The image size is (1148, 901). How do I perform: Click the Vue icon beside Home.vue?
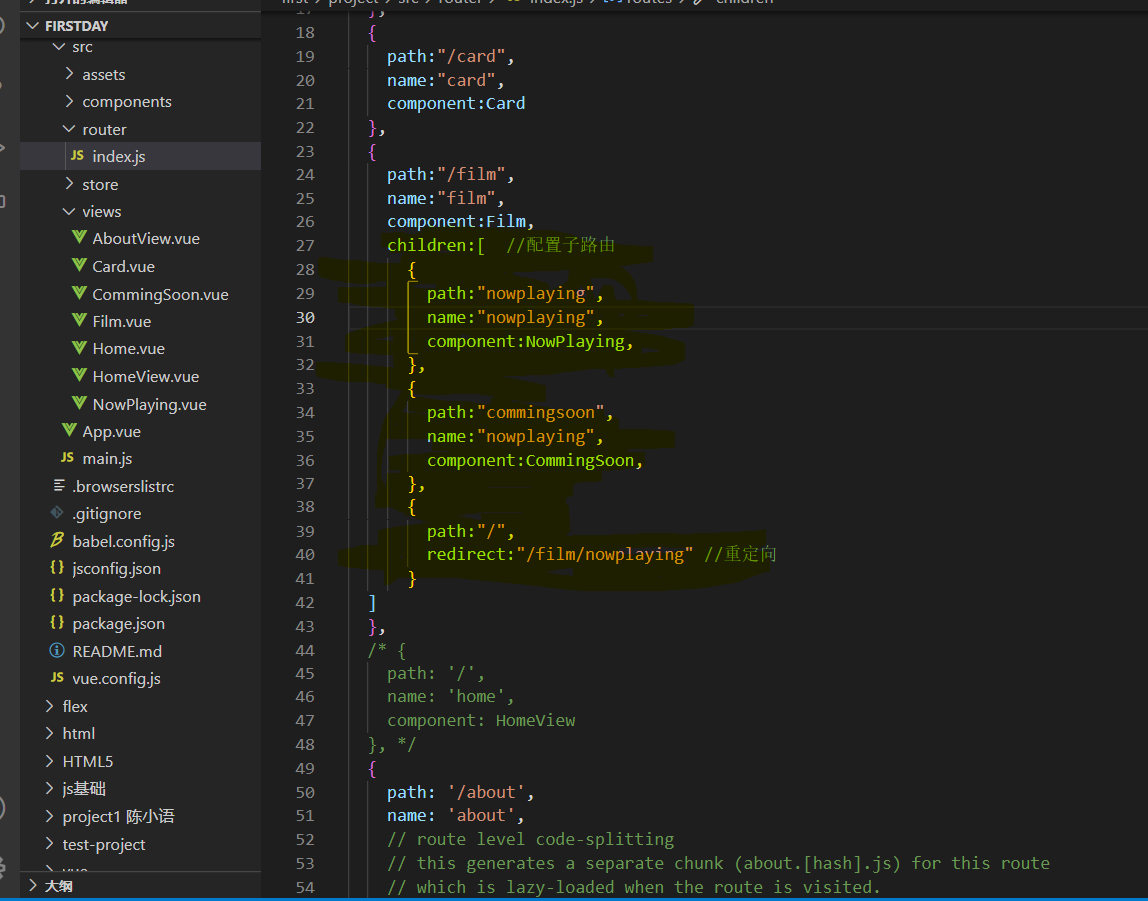(x=79, y=347)
